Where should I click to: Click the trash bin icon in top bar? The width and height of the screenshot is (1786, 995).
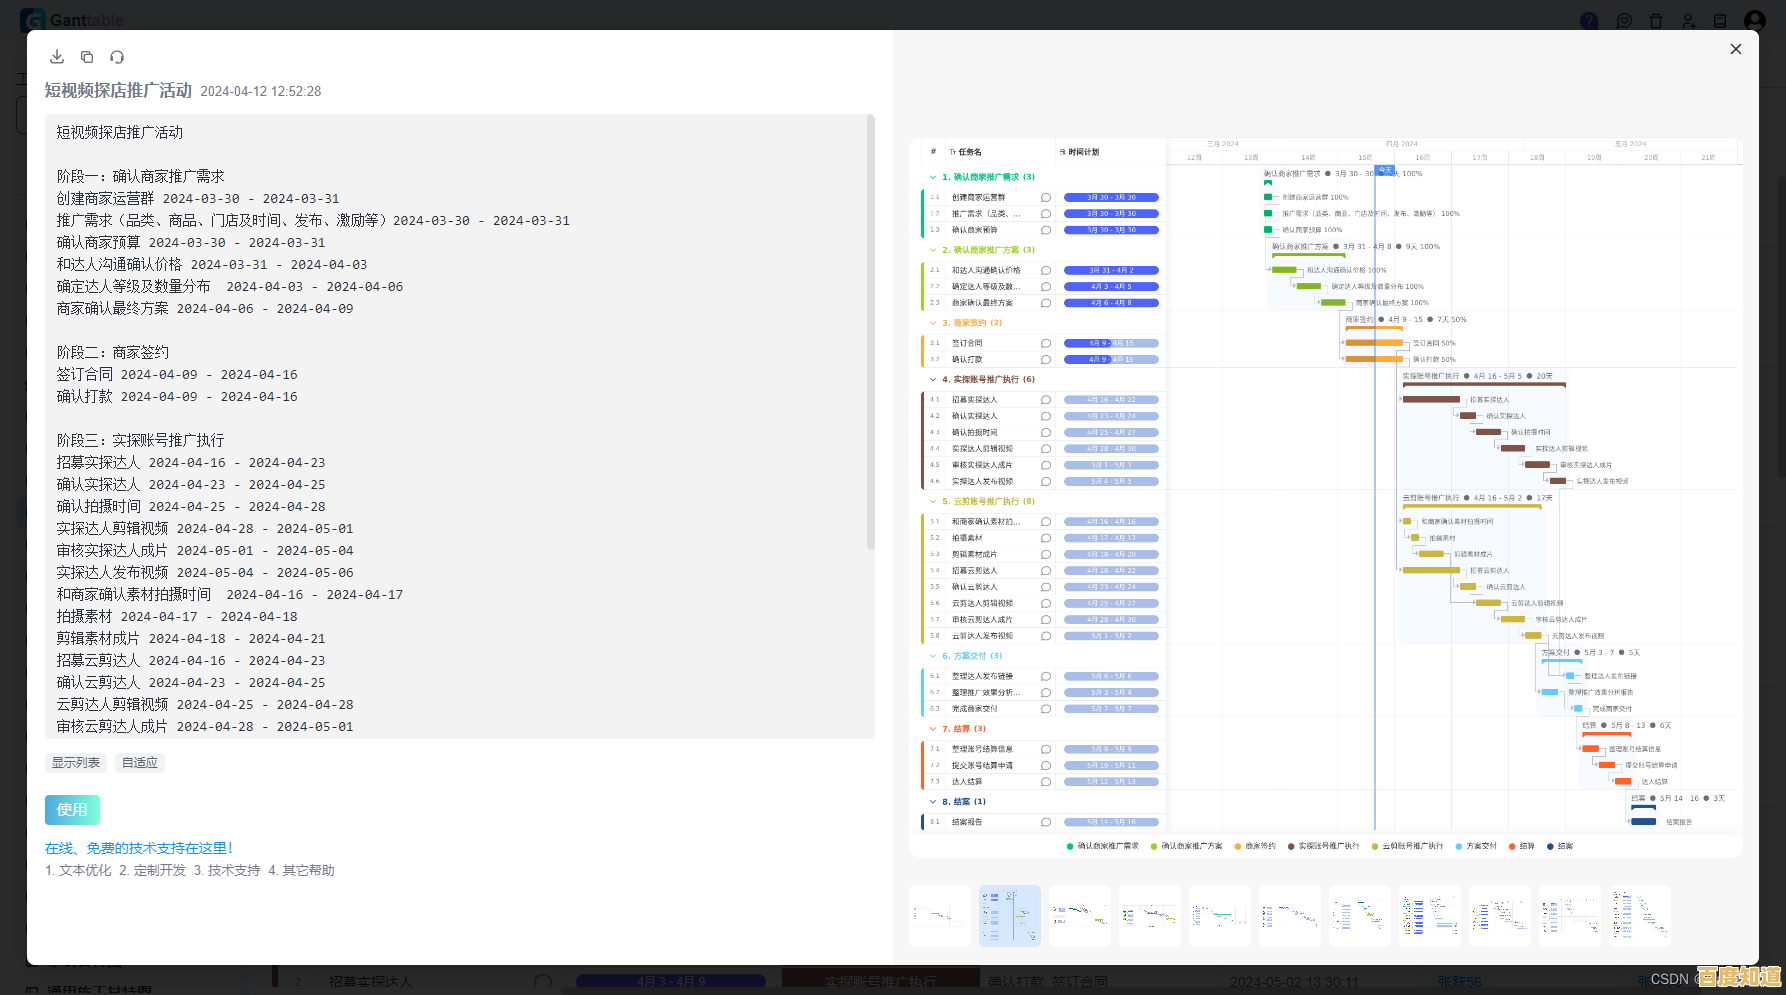pos(1656,21)
